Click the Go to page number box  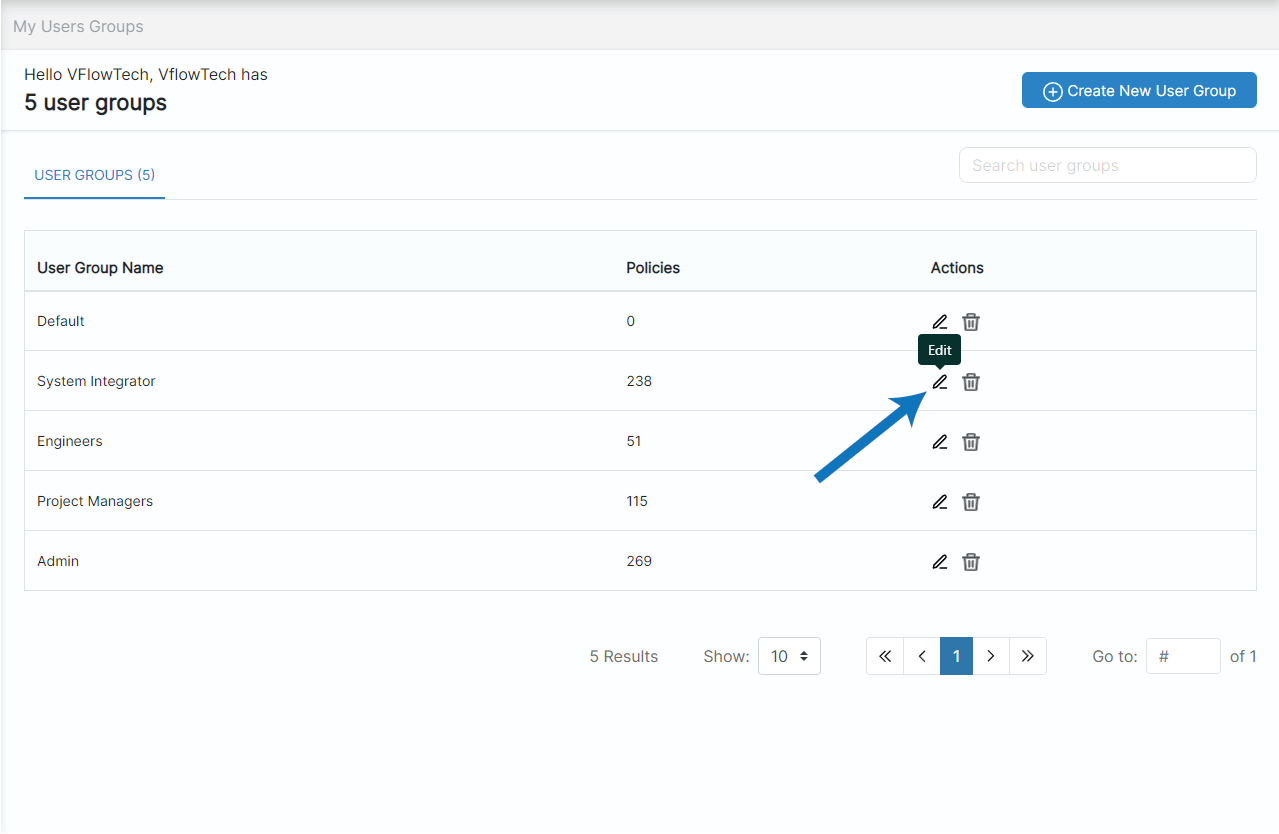pos(1183,656)
